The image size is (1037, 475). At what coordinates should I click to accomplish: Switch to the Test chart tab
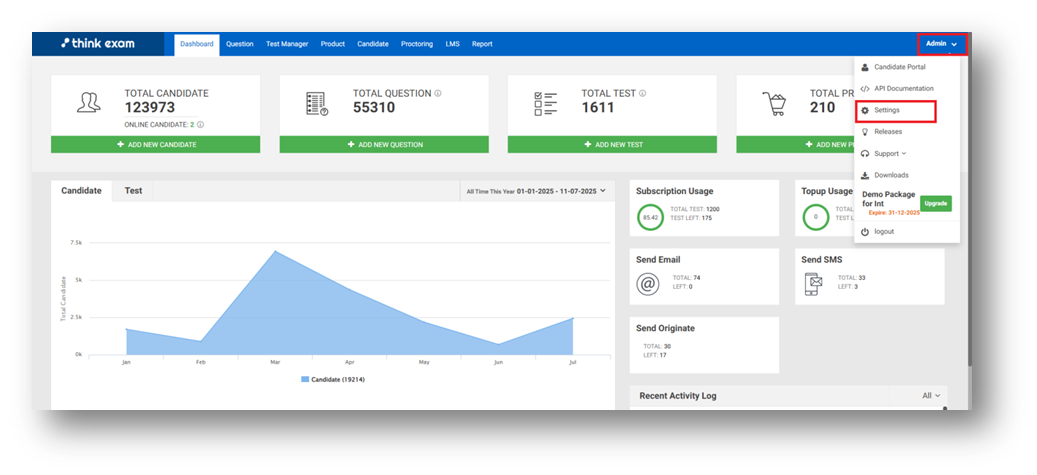point(133,190)
